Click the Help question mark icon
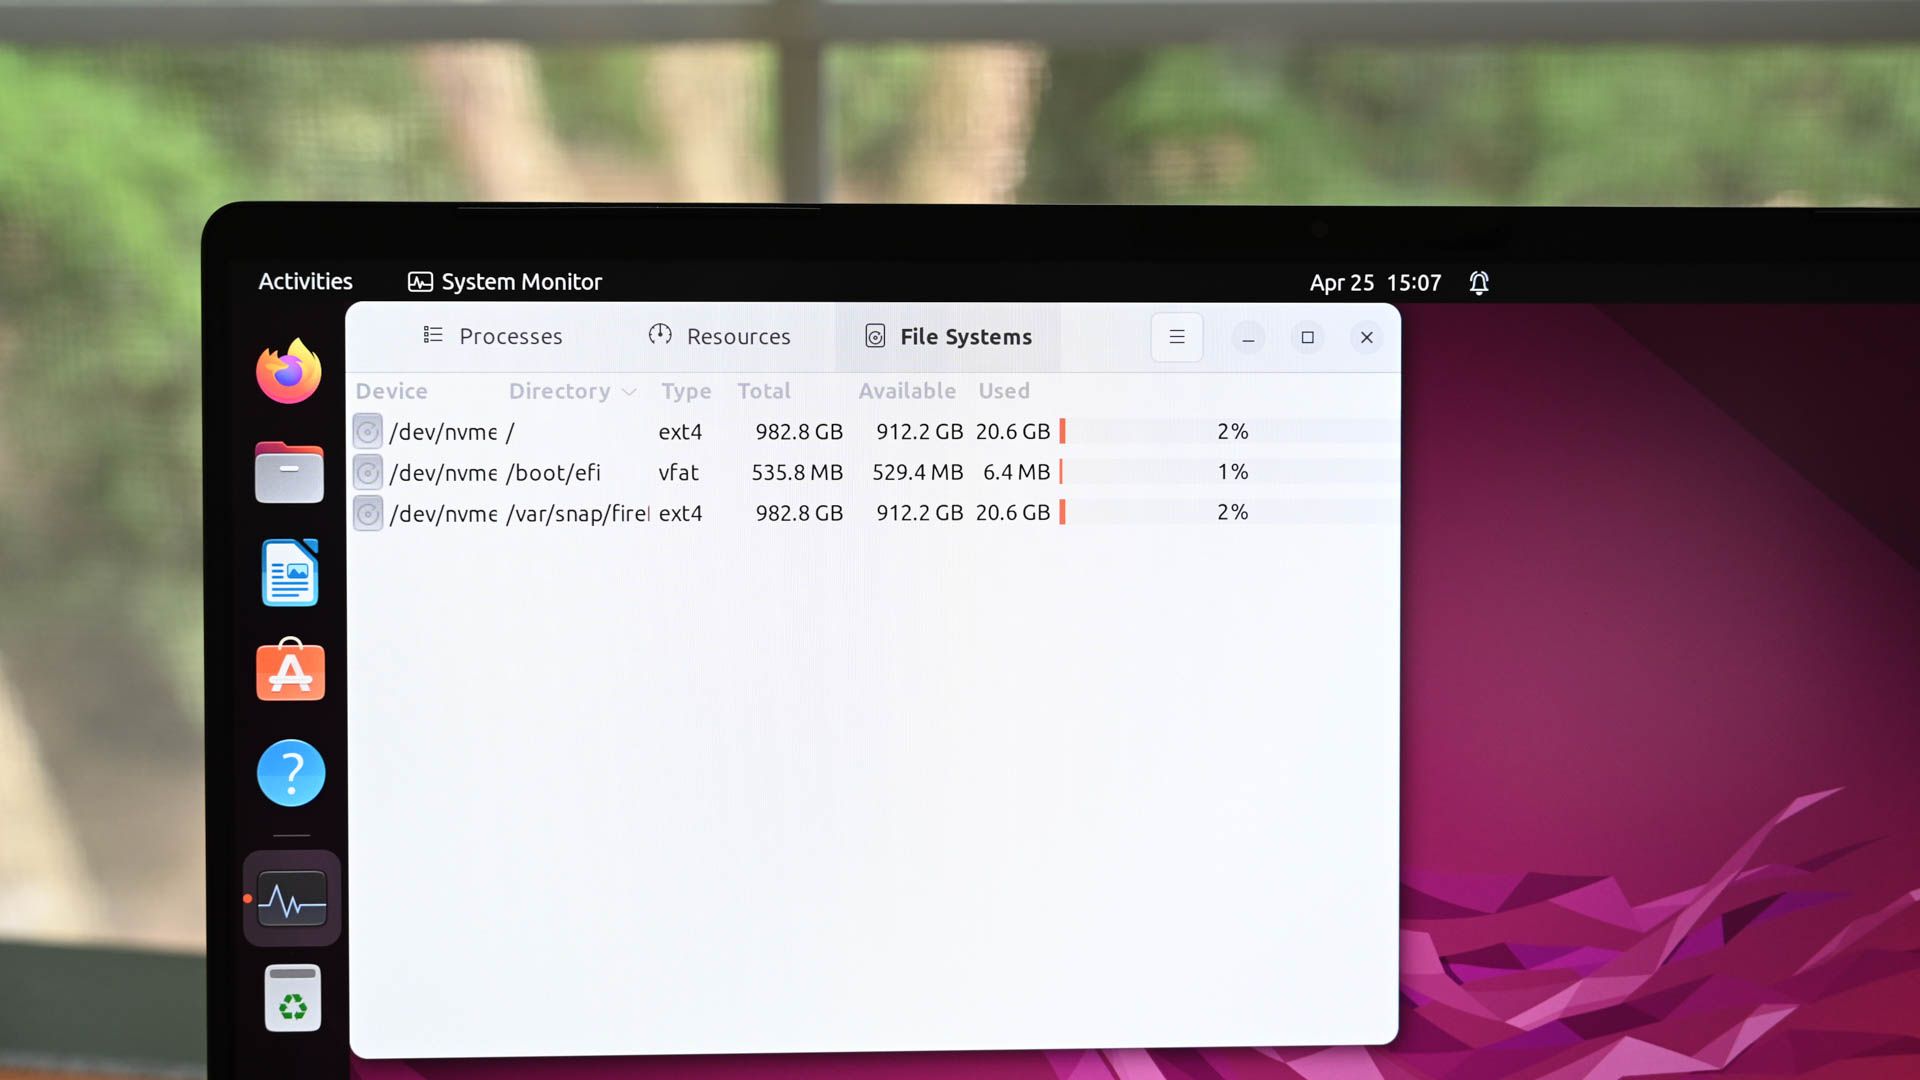The width and height of the screenshot is (1920, 1080). tap(291, 773)
